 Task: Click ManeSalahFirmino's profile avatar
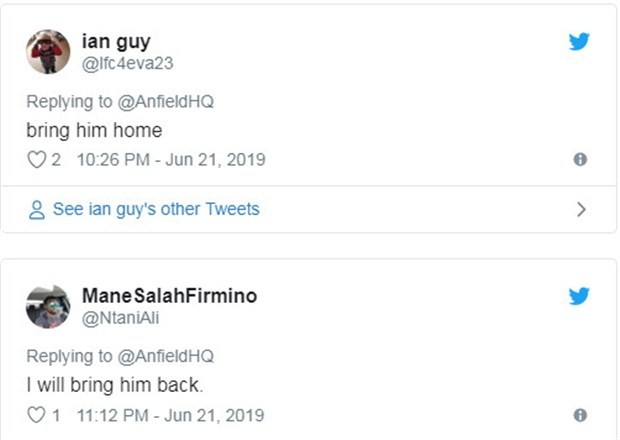point(48,306)
